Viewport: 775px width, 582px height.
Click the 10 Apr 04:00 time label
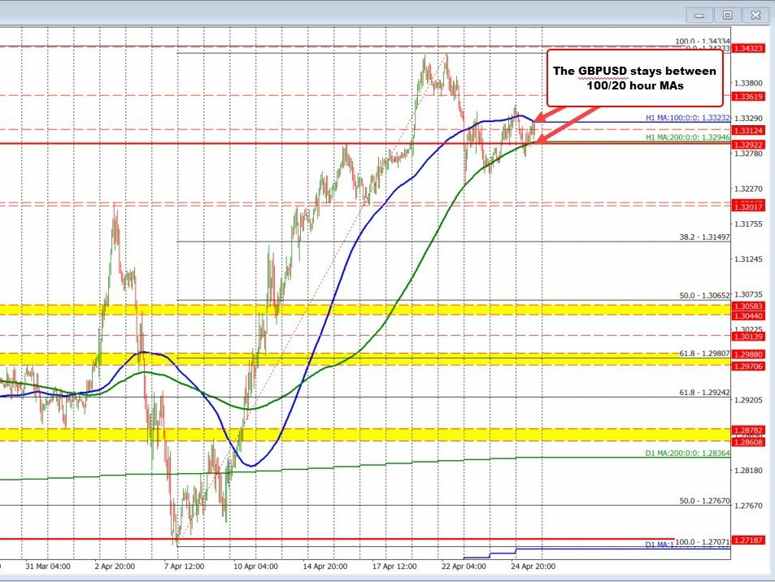(256, 567)
